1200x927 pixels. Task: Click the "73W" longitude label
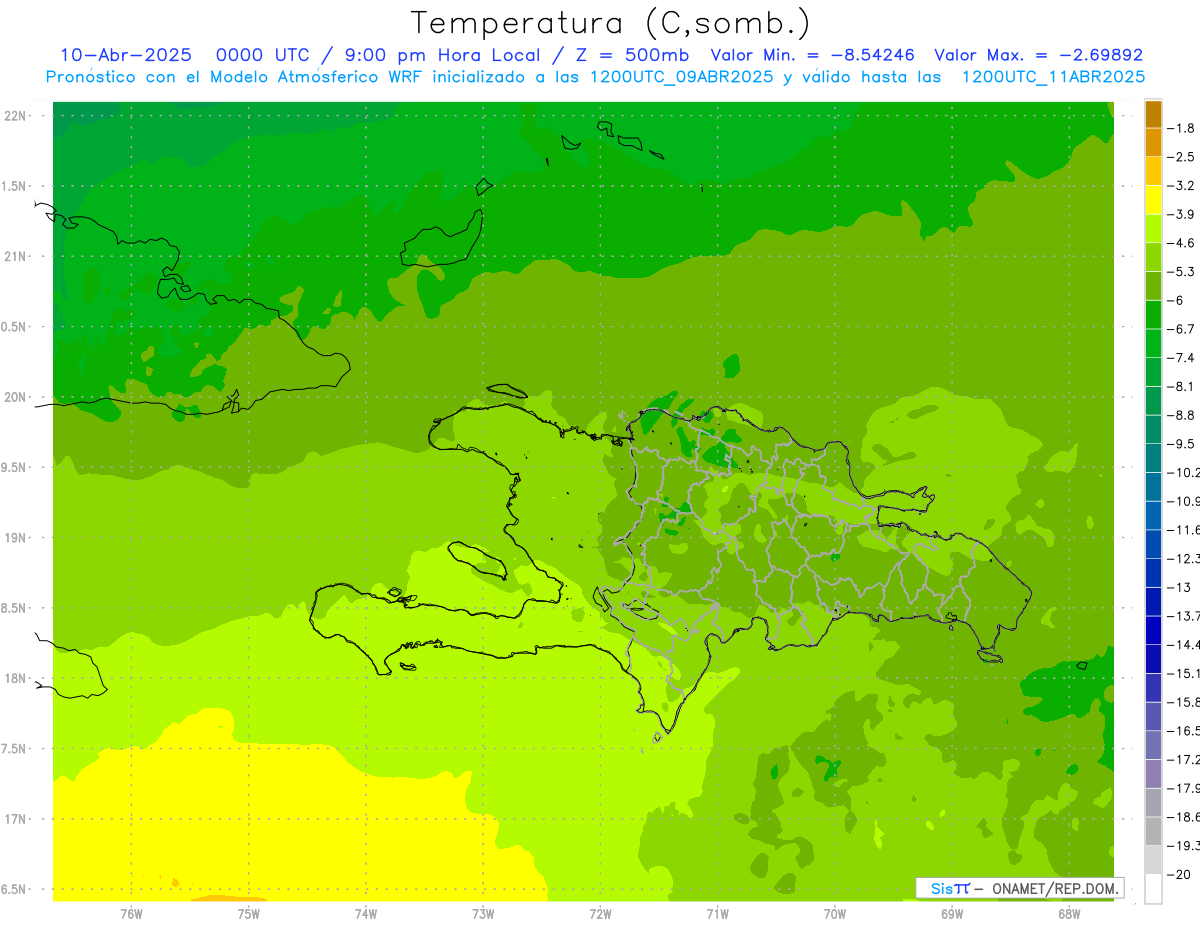click(483, 913)
